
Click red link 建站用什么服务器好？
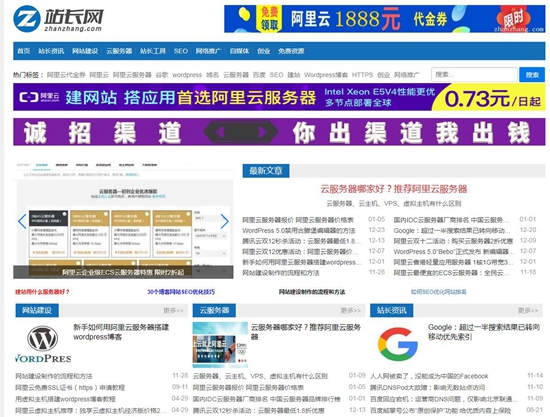point(42,292)
